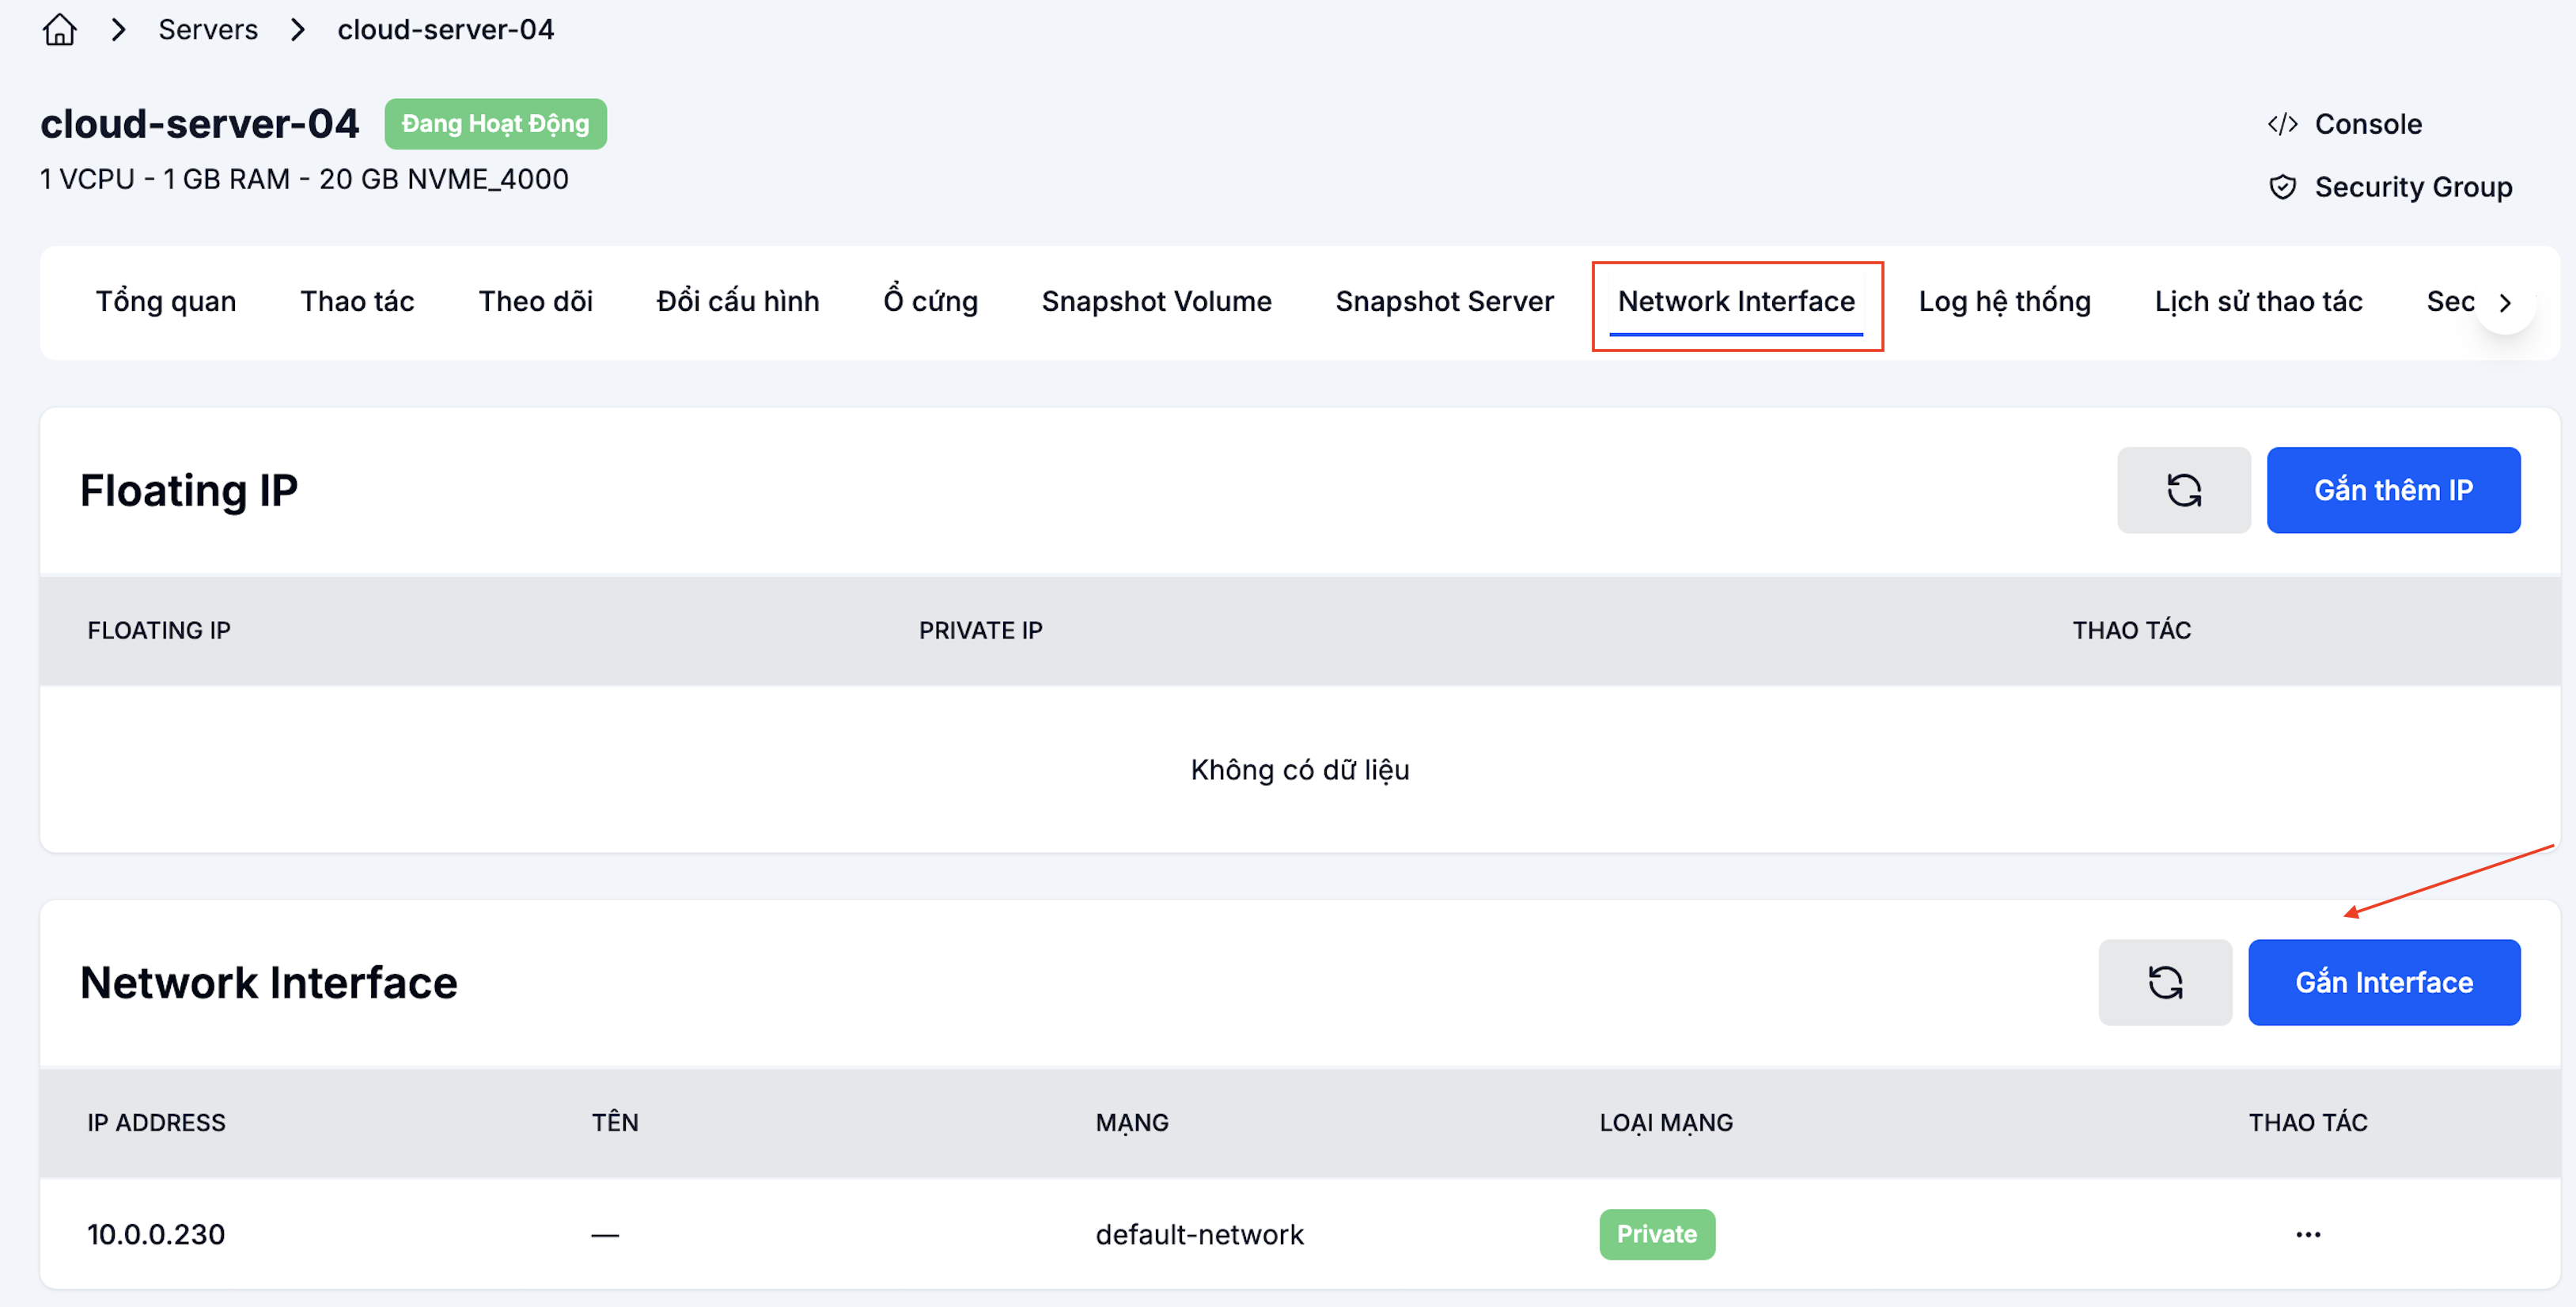Open the Console link

pos(2368,124)
